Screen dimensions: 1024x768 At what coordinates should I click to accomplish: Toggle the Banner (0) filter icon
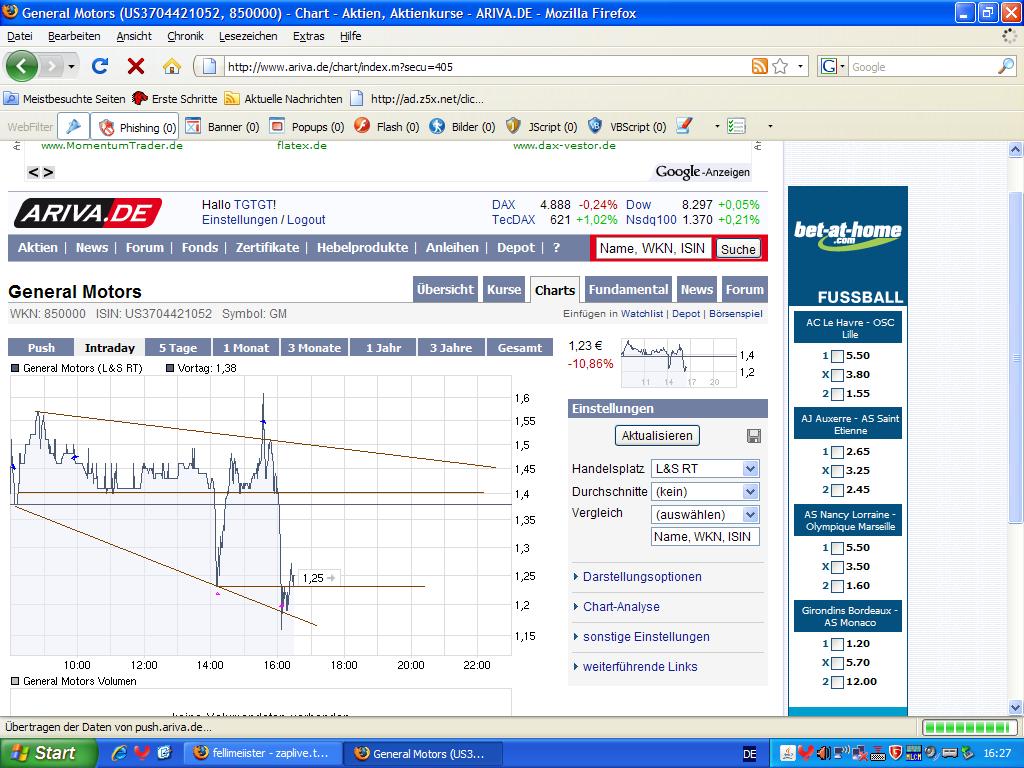[192, 125]
